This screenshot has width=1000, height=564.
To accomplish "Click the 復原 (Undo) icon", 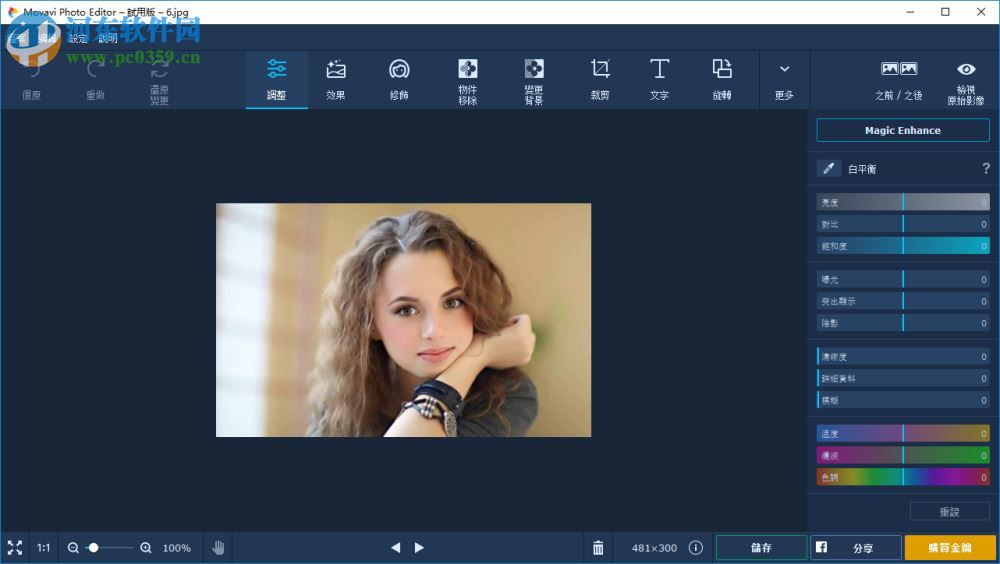I will pos(32,69).
